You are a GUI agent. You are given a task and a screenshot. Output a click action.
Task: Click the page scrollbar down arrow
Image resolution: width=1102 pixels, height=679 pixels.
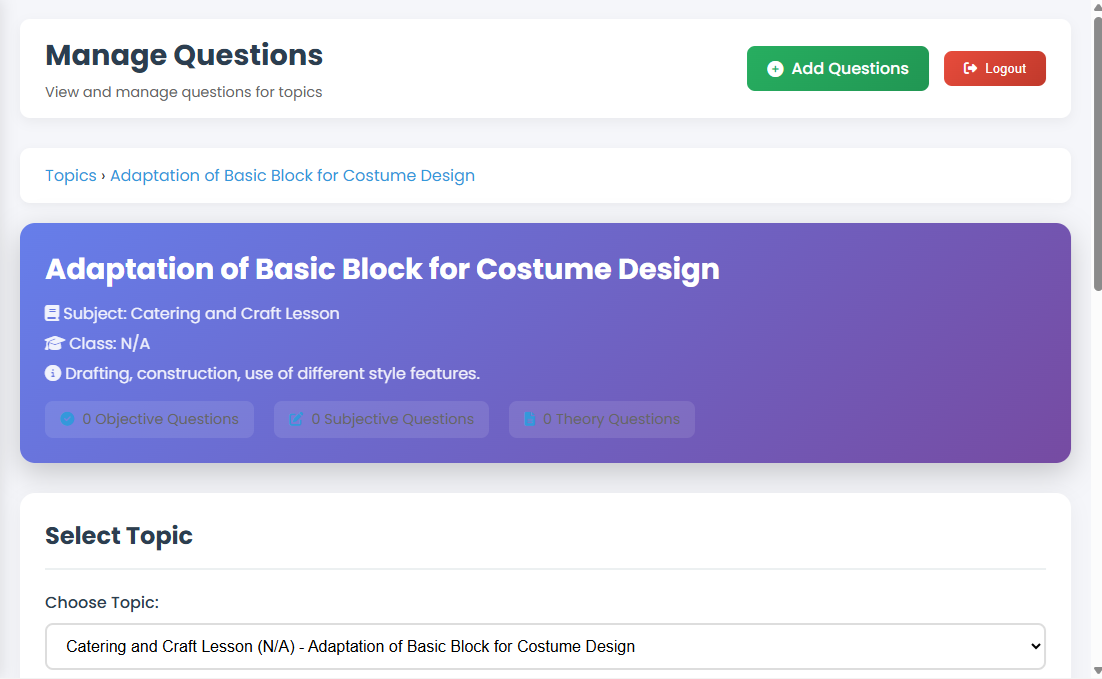coord(1096,670)
